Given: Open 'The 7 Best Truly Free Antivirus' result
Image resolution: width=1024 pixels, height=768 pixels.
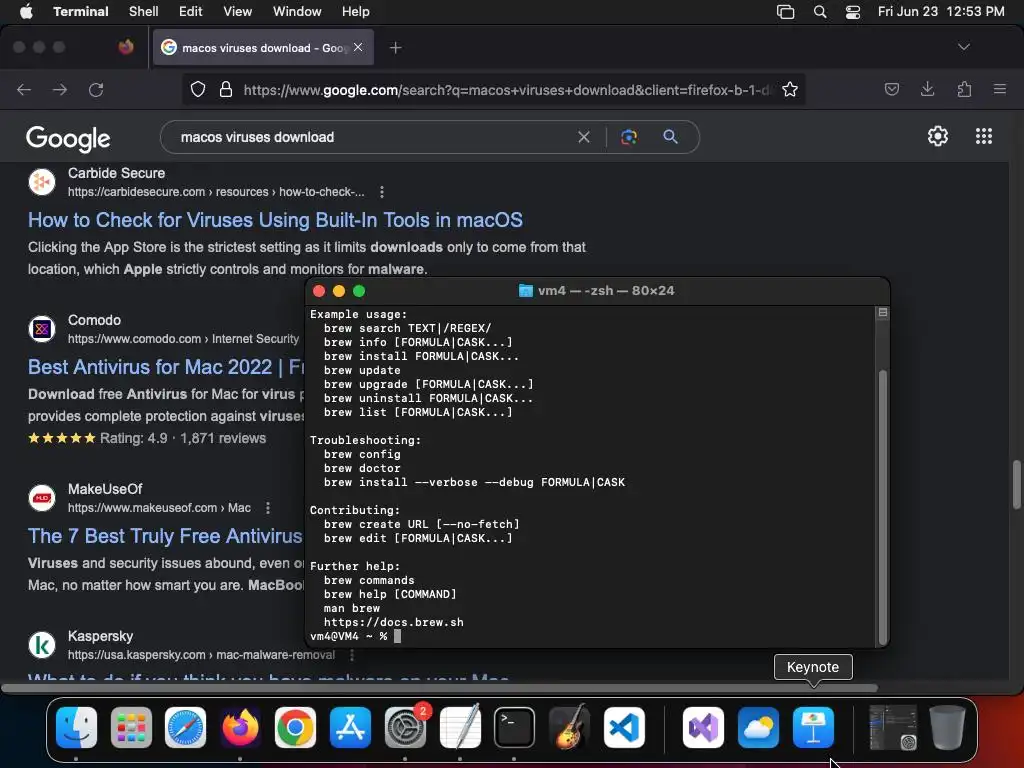Looking at the screenshot, I should coord(165,536).
